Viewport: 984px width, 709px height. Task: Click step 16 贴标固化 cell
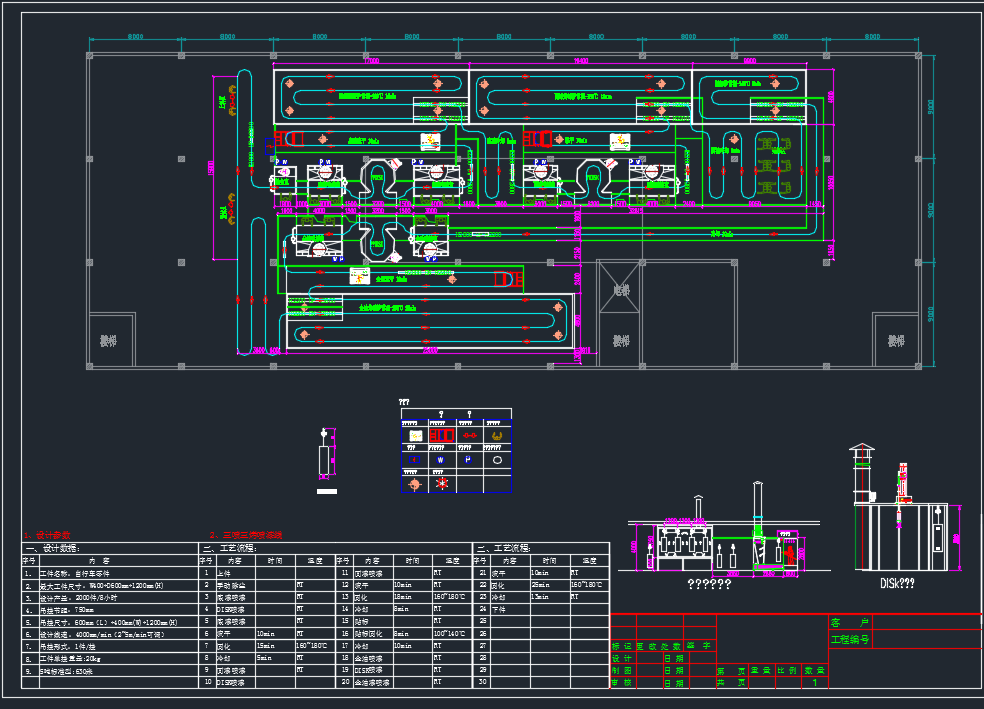coord(373,634)
